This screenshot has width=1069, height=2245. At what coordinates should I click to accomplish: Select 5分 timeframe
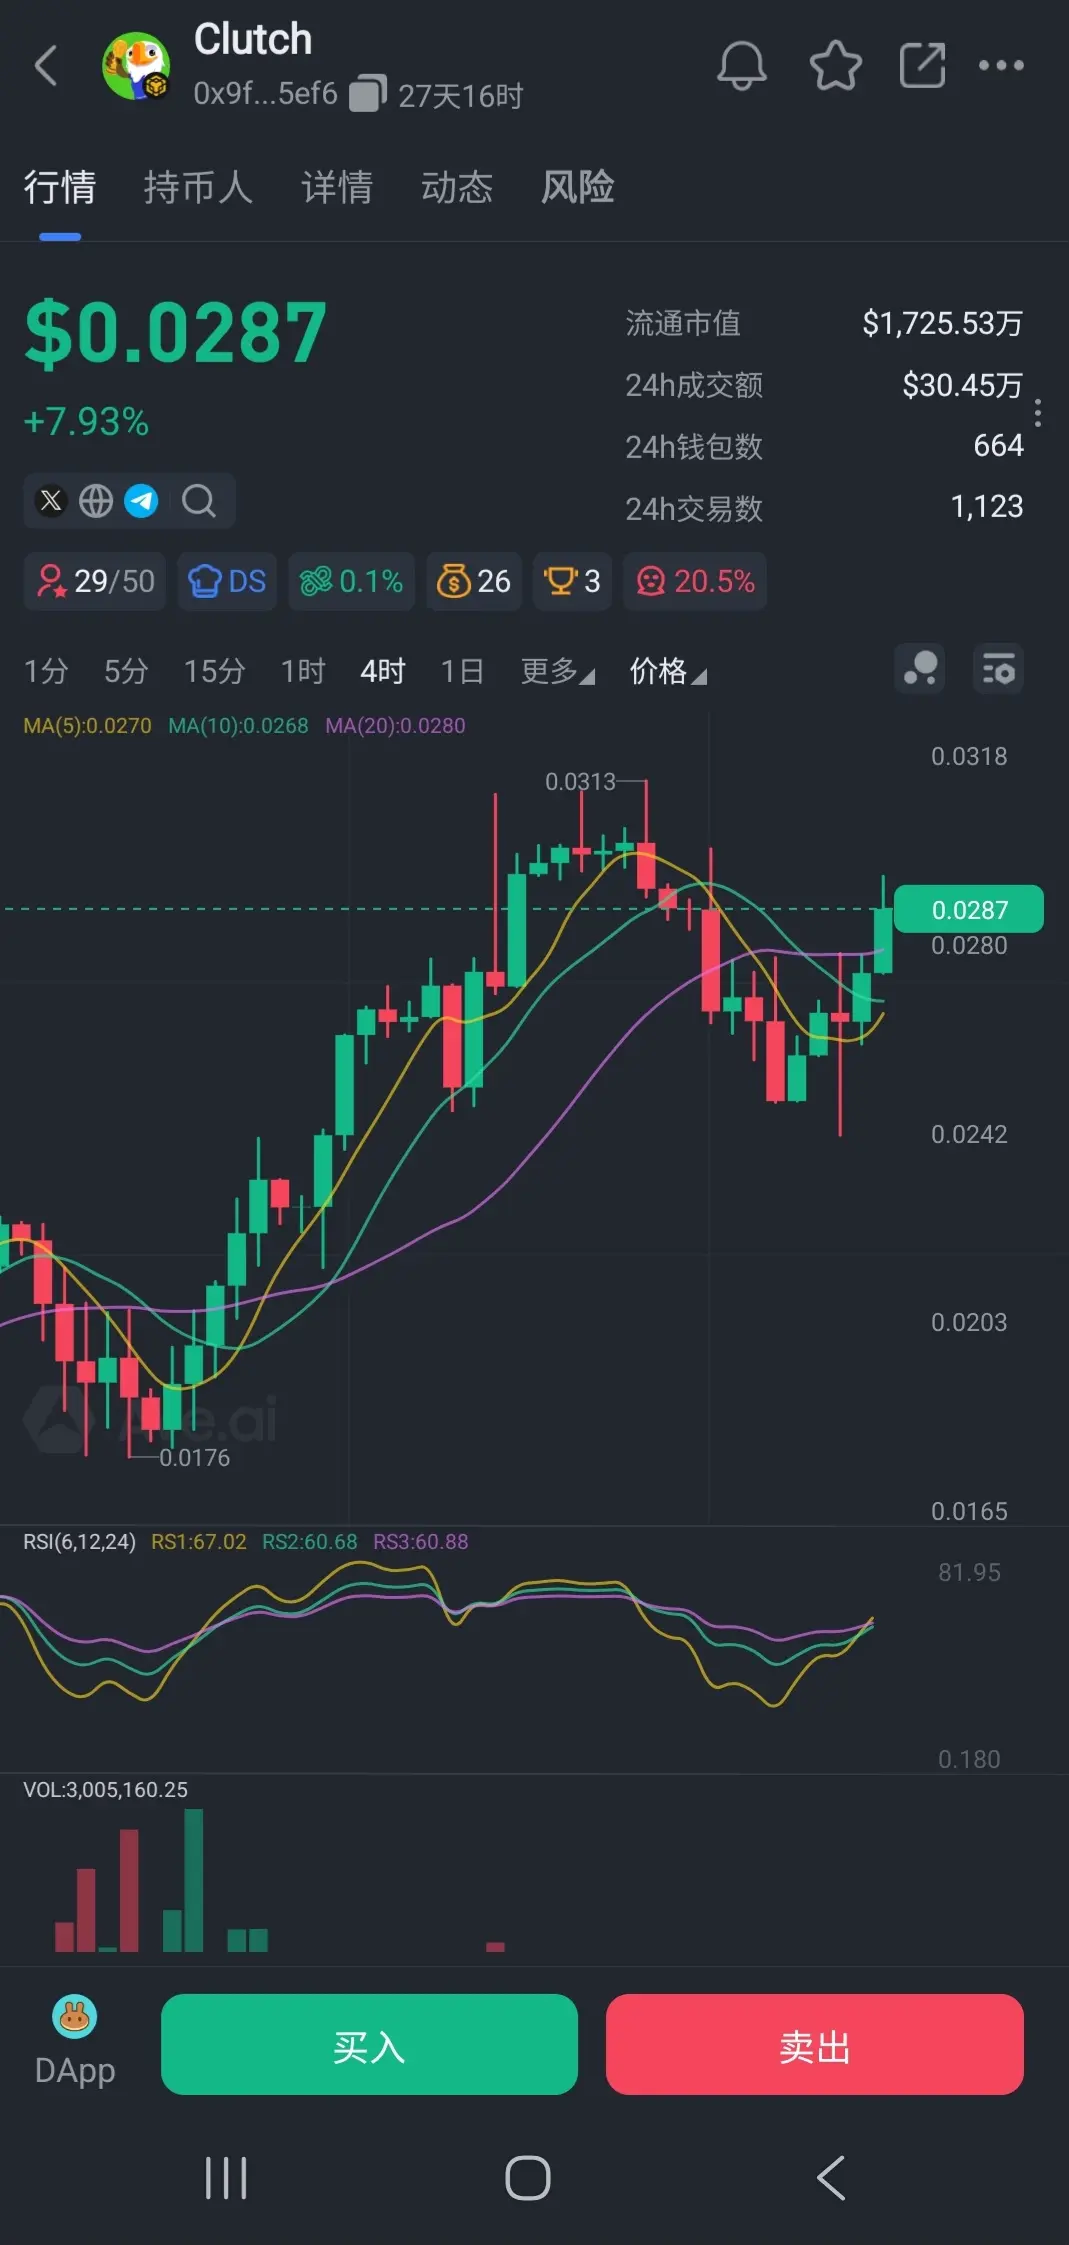point(126,670)
